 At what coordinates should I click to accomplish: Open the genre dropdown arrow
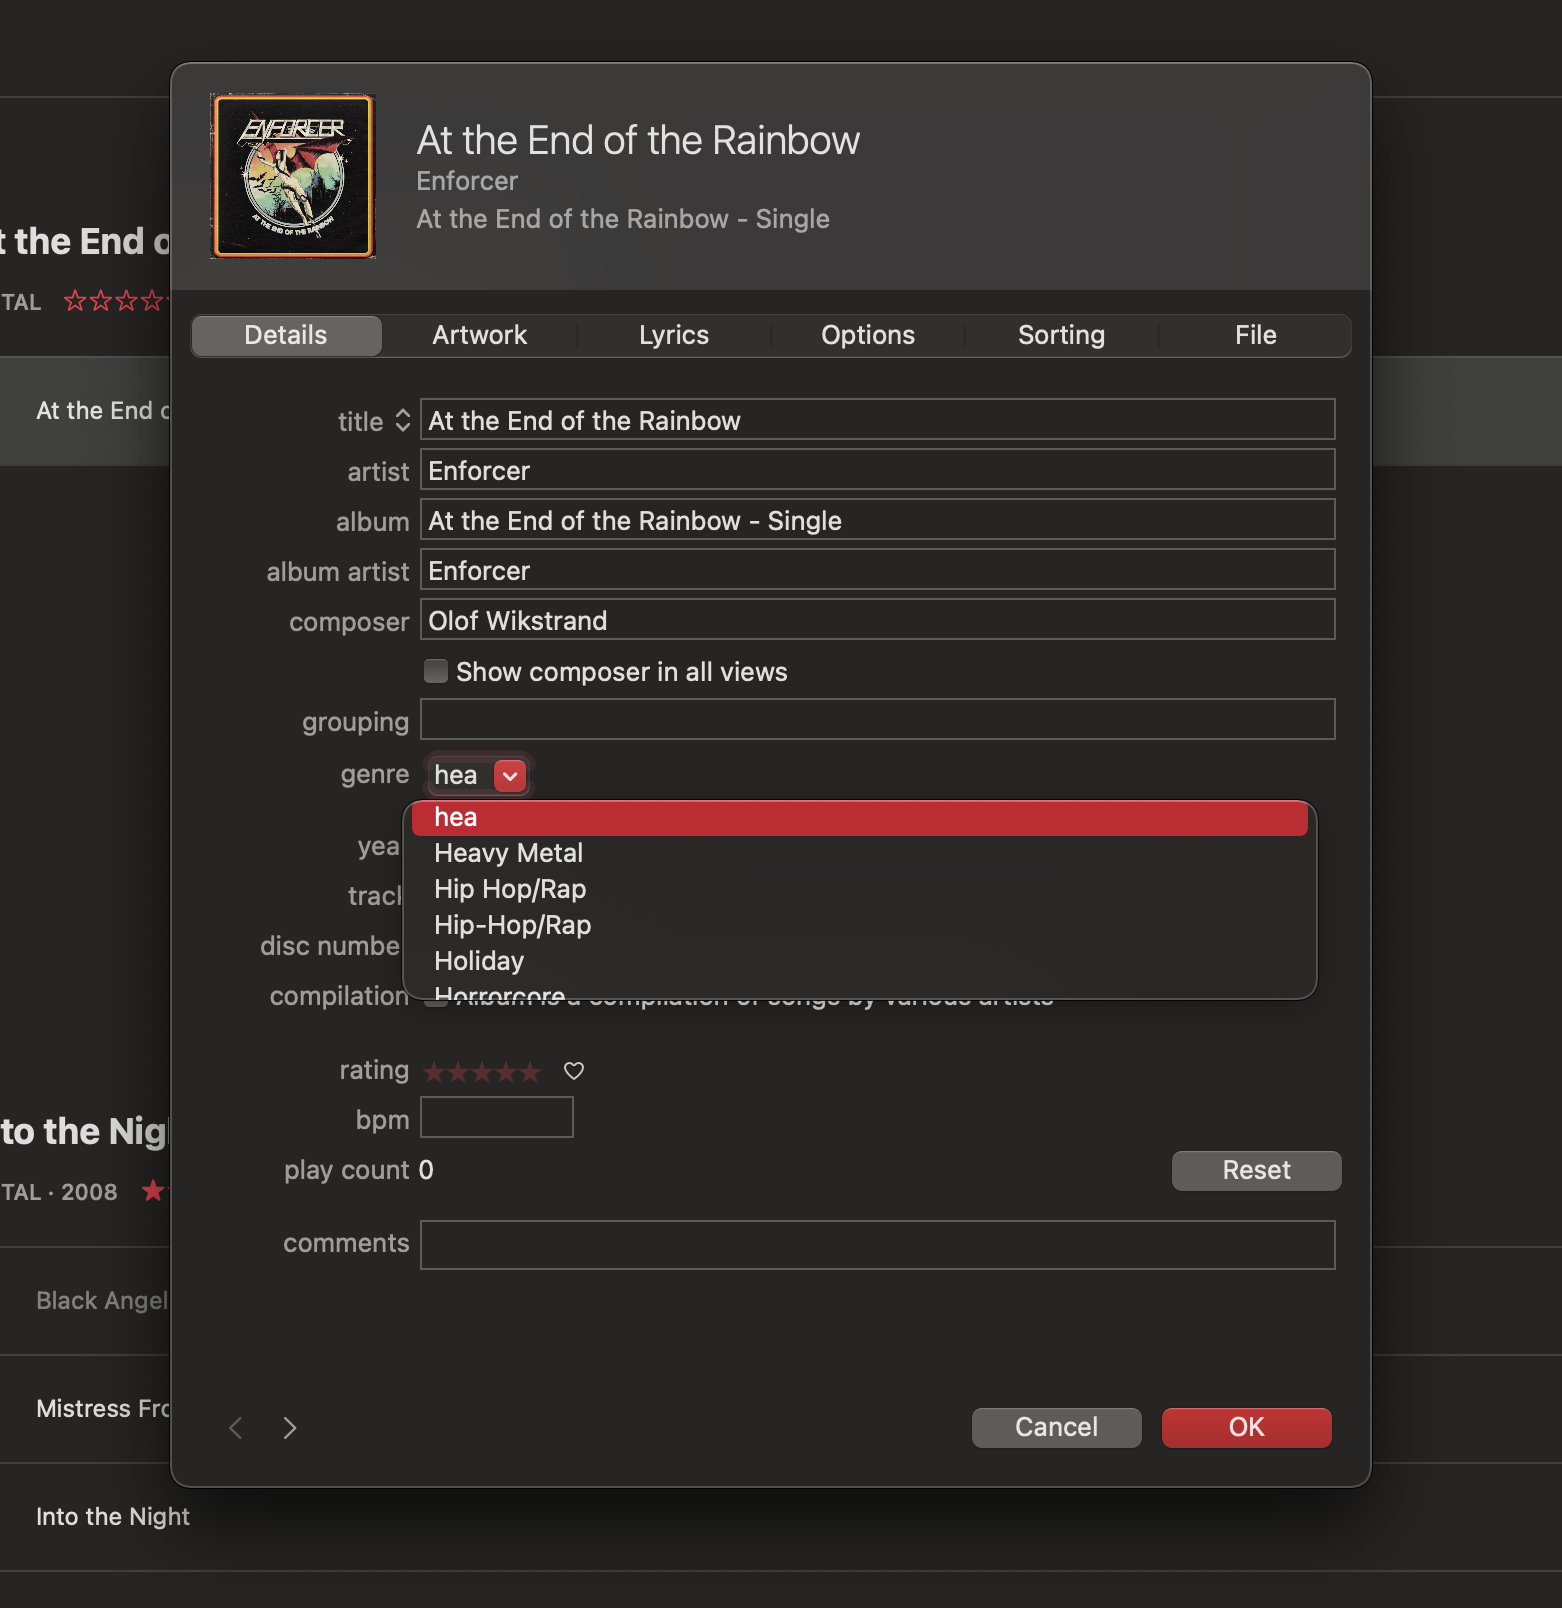click(x=510, y=776)
